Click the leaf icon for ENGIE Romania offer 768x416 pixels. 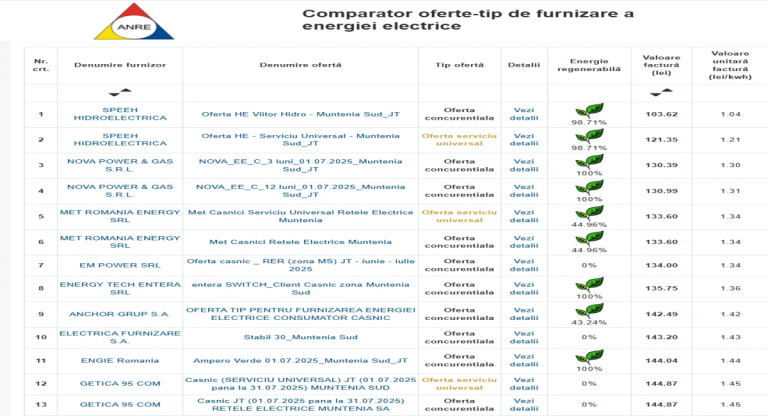[x=589, y=357]
